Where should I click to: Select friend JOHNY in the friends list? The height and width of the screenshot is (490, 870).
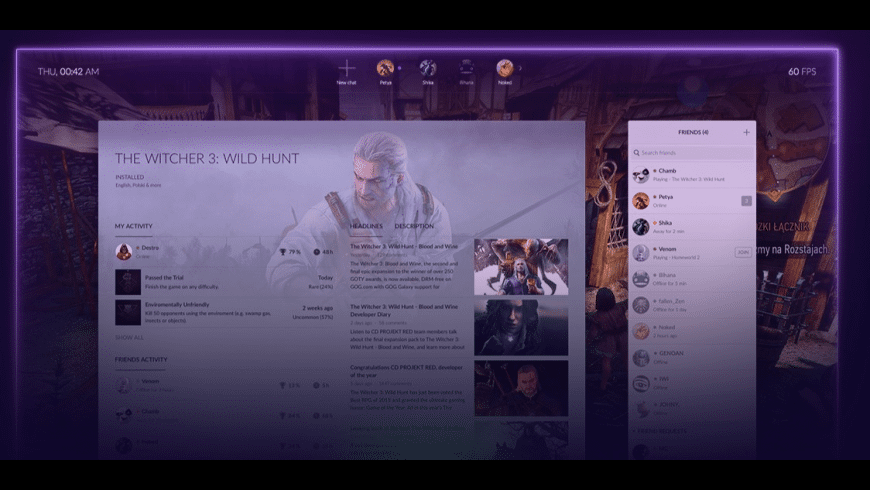coord(692,409)
